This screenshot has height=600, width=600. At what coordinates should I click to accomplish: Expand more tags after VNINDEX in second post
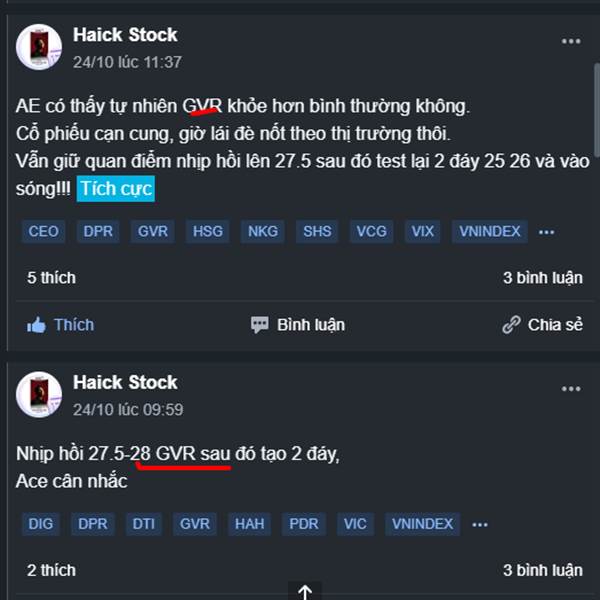coord(480,524)
